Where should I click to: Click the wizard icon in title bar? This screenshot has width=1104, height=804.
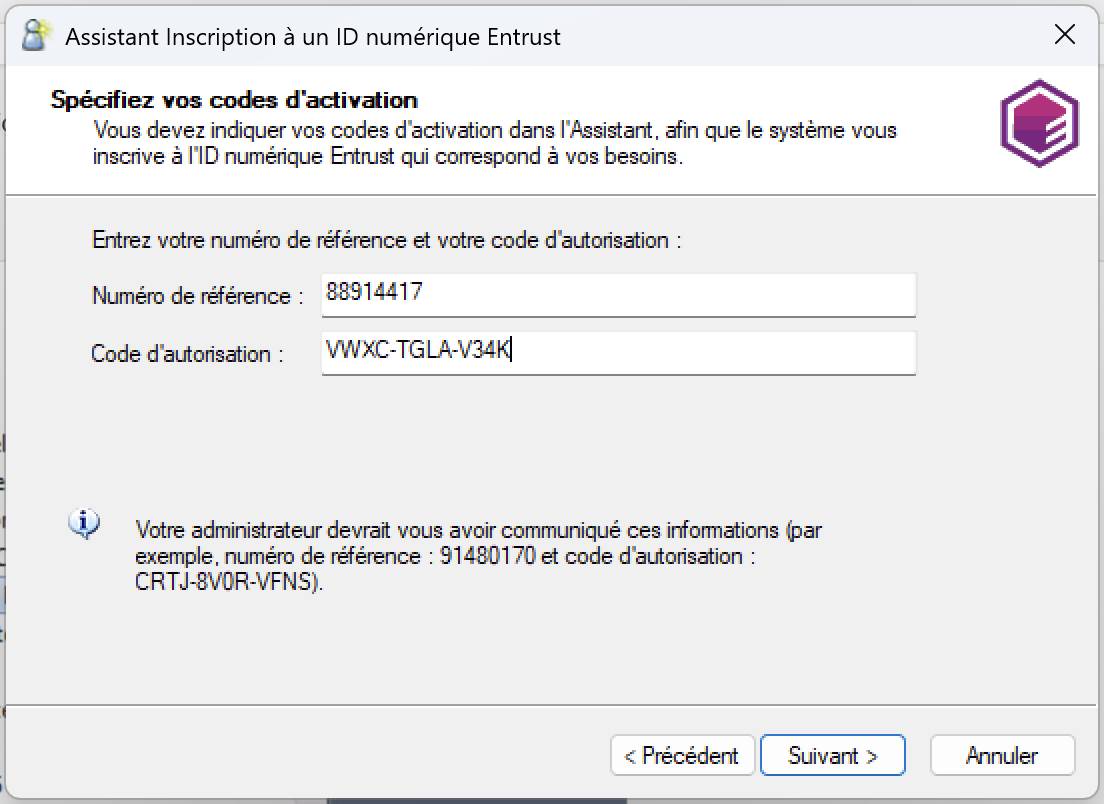pyautogui.click(x=37, y=36)
